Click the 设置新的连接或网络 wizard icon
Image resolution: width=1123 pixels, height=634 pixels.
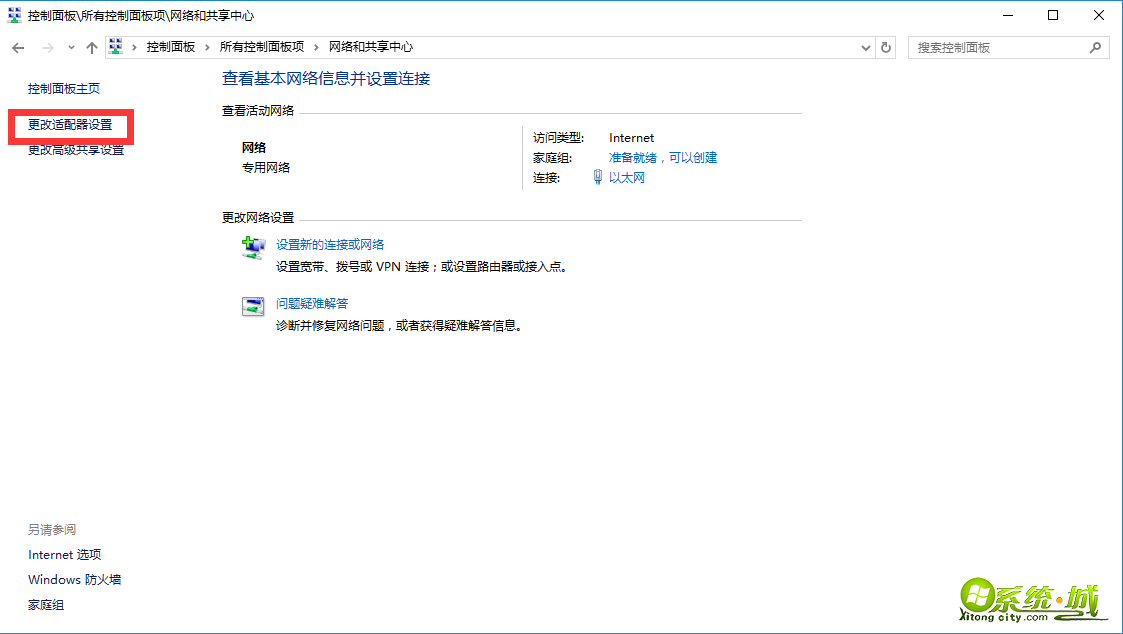click(x=253, y=248)
